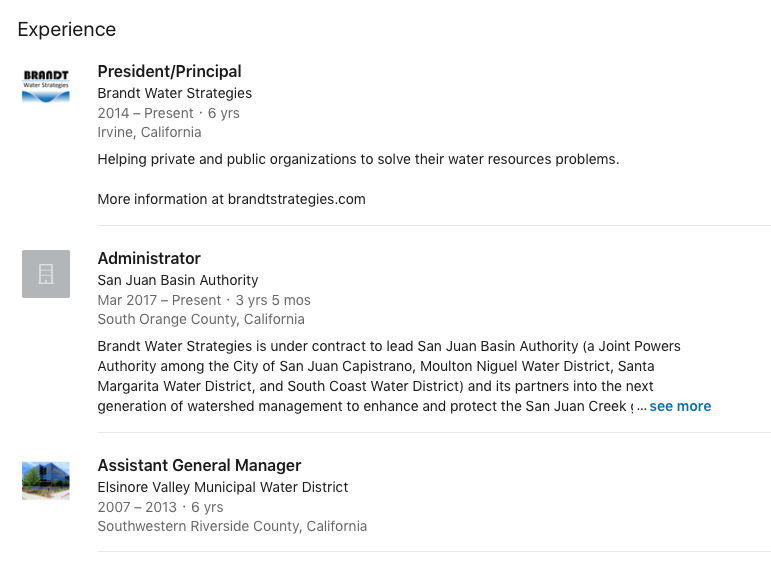Expand description with see more

point(680,406)
